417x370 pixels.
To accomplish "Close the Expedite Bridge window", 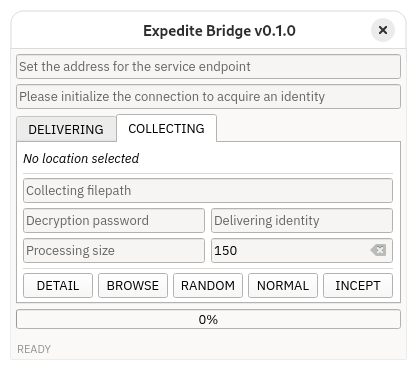I will 383,30.
